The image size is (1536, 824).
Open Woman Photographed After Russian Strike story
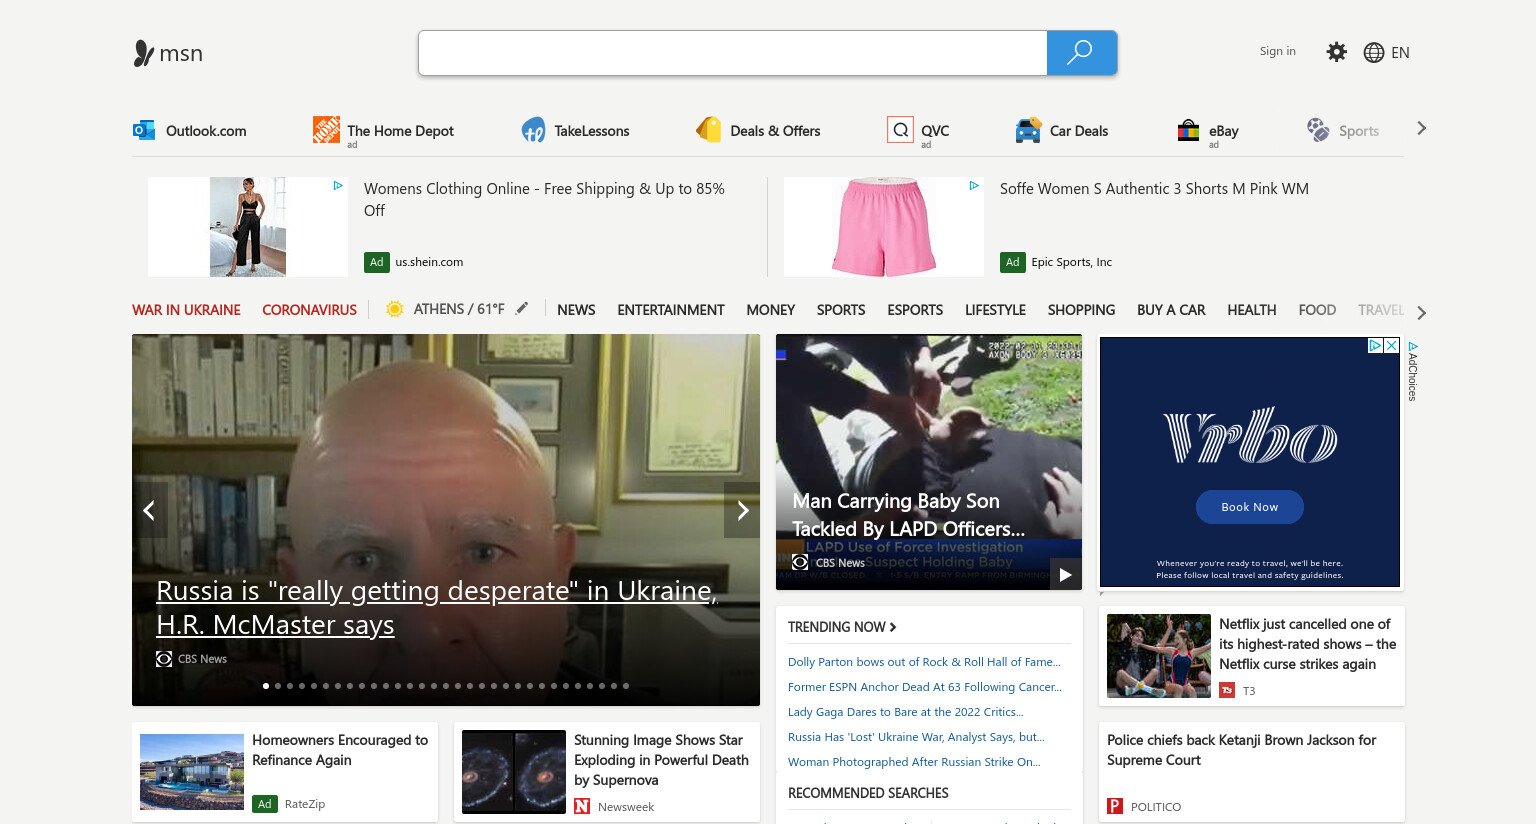(914, 762)
